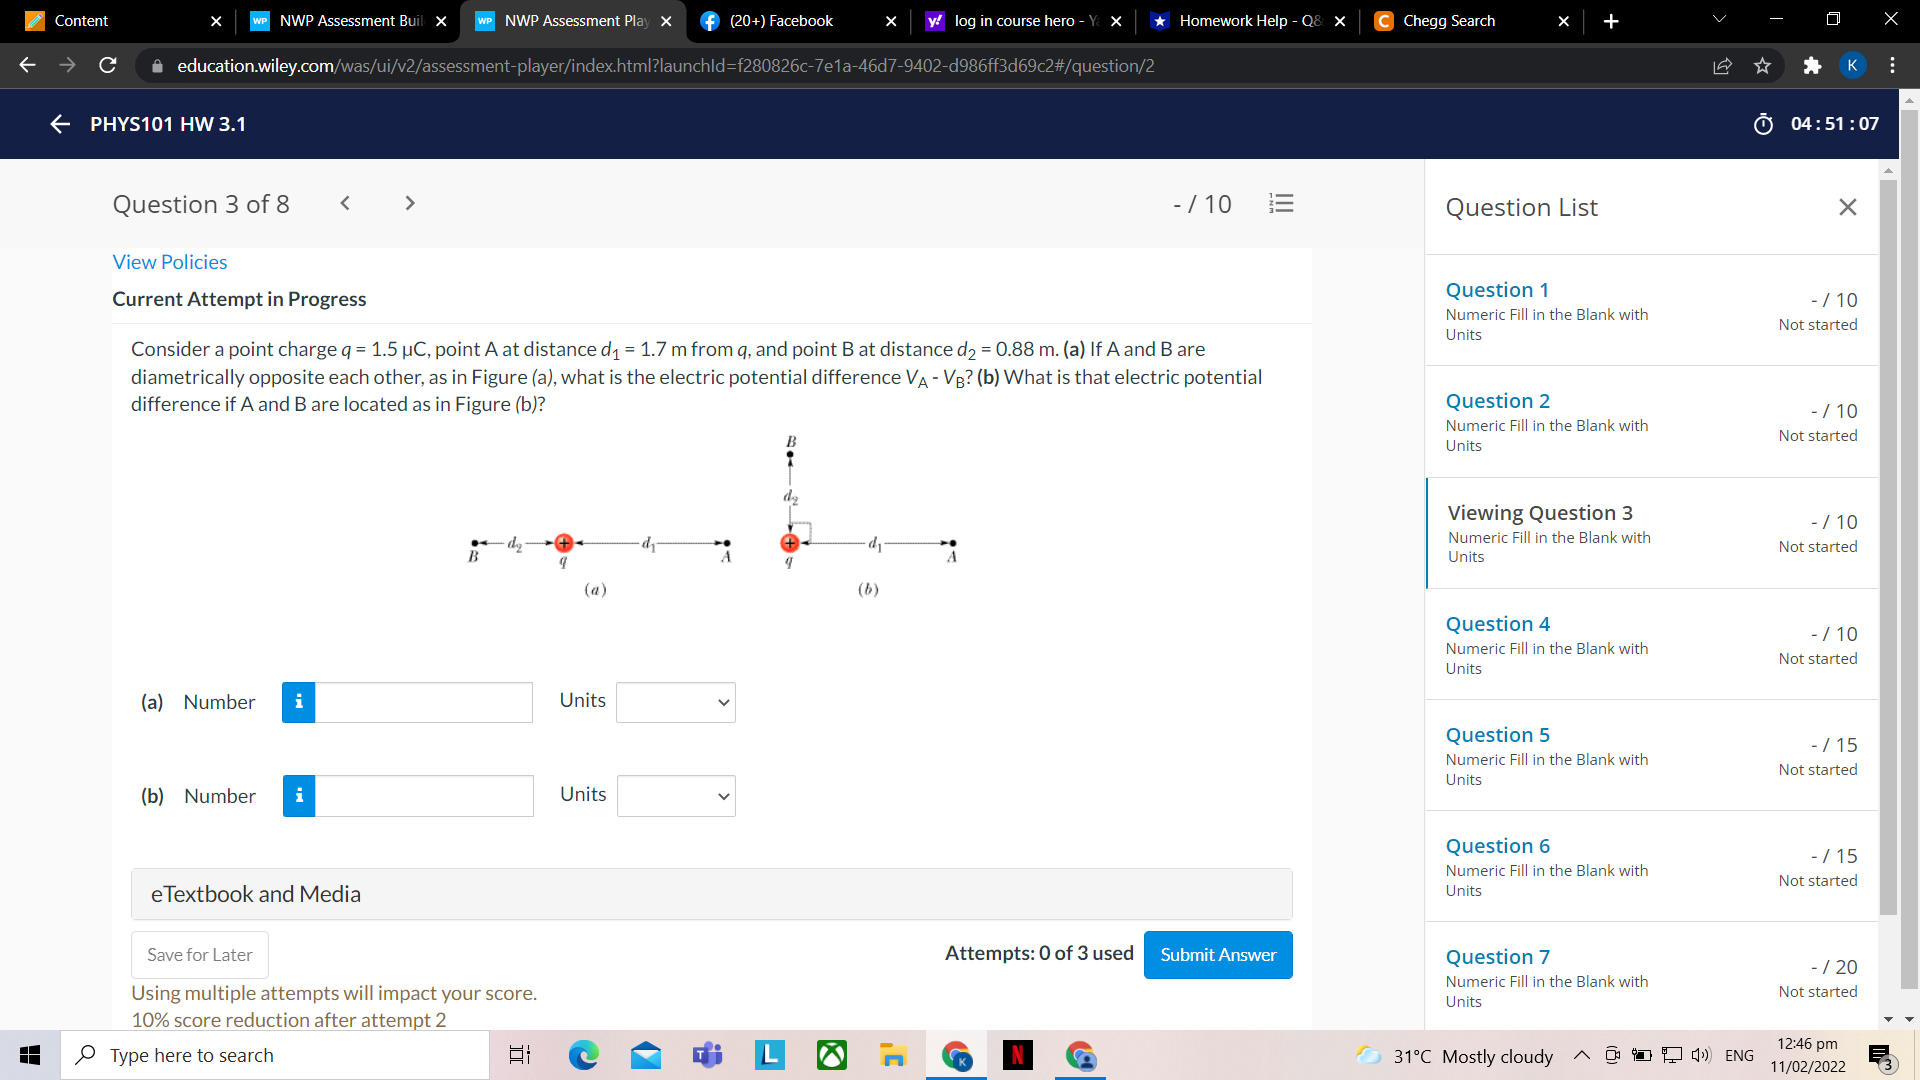Submit the answer with Submit Answer button
The height and width of the screenshot is (1080, 1920).
point(1217,954)
